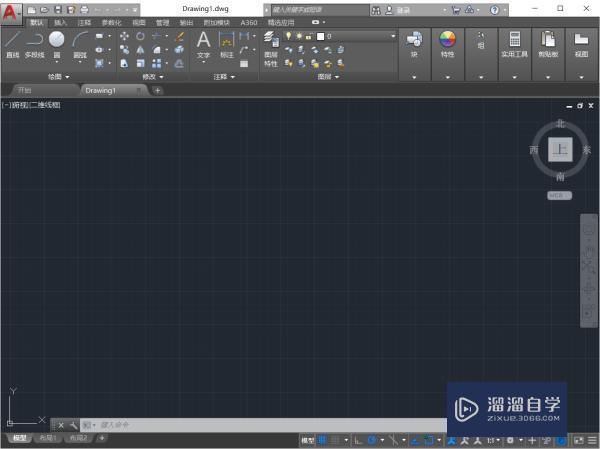Open the View (视图) panel
The width and height of the screenshot is (600, 449).
581,44
